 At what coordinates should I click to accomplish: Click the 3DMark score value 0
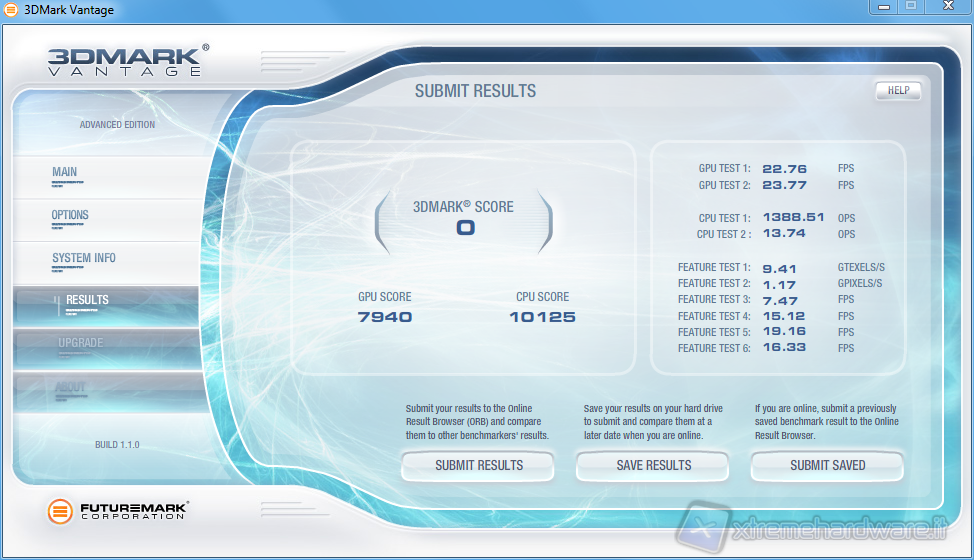click(465, 228)
